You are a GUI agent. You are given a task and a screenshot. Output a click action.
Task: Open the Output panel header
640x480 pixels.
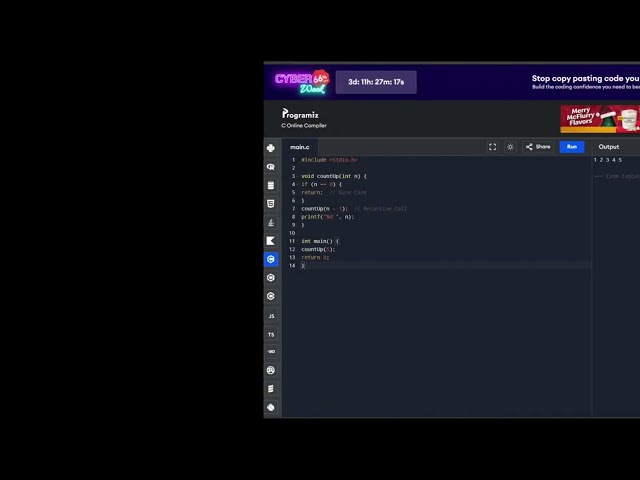click(609, 147)
